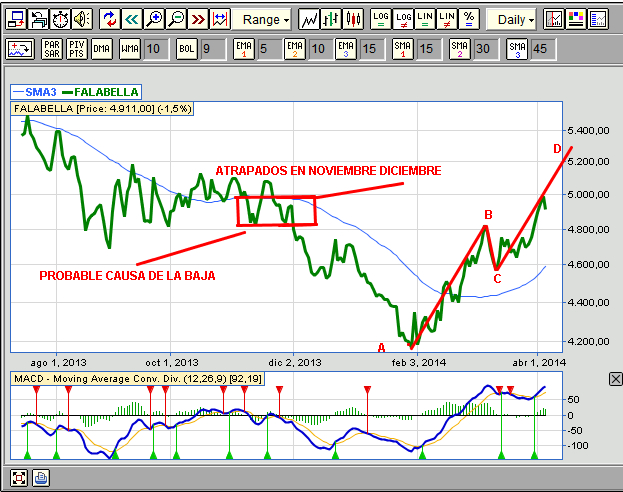The image size is (623, 492).
Task: Click the FALABELLA legend entry
Action: [101, 92]
